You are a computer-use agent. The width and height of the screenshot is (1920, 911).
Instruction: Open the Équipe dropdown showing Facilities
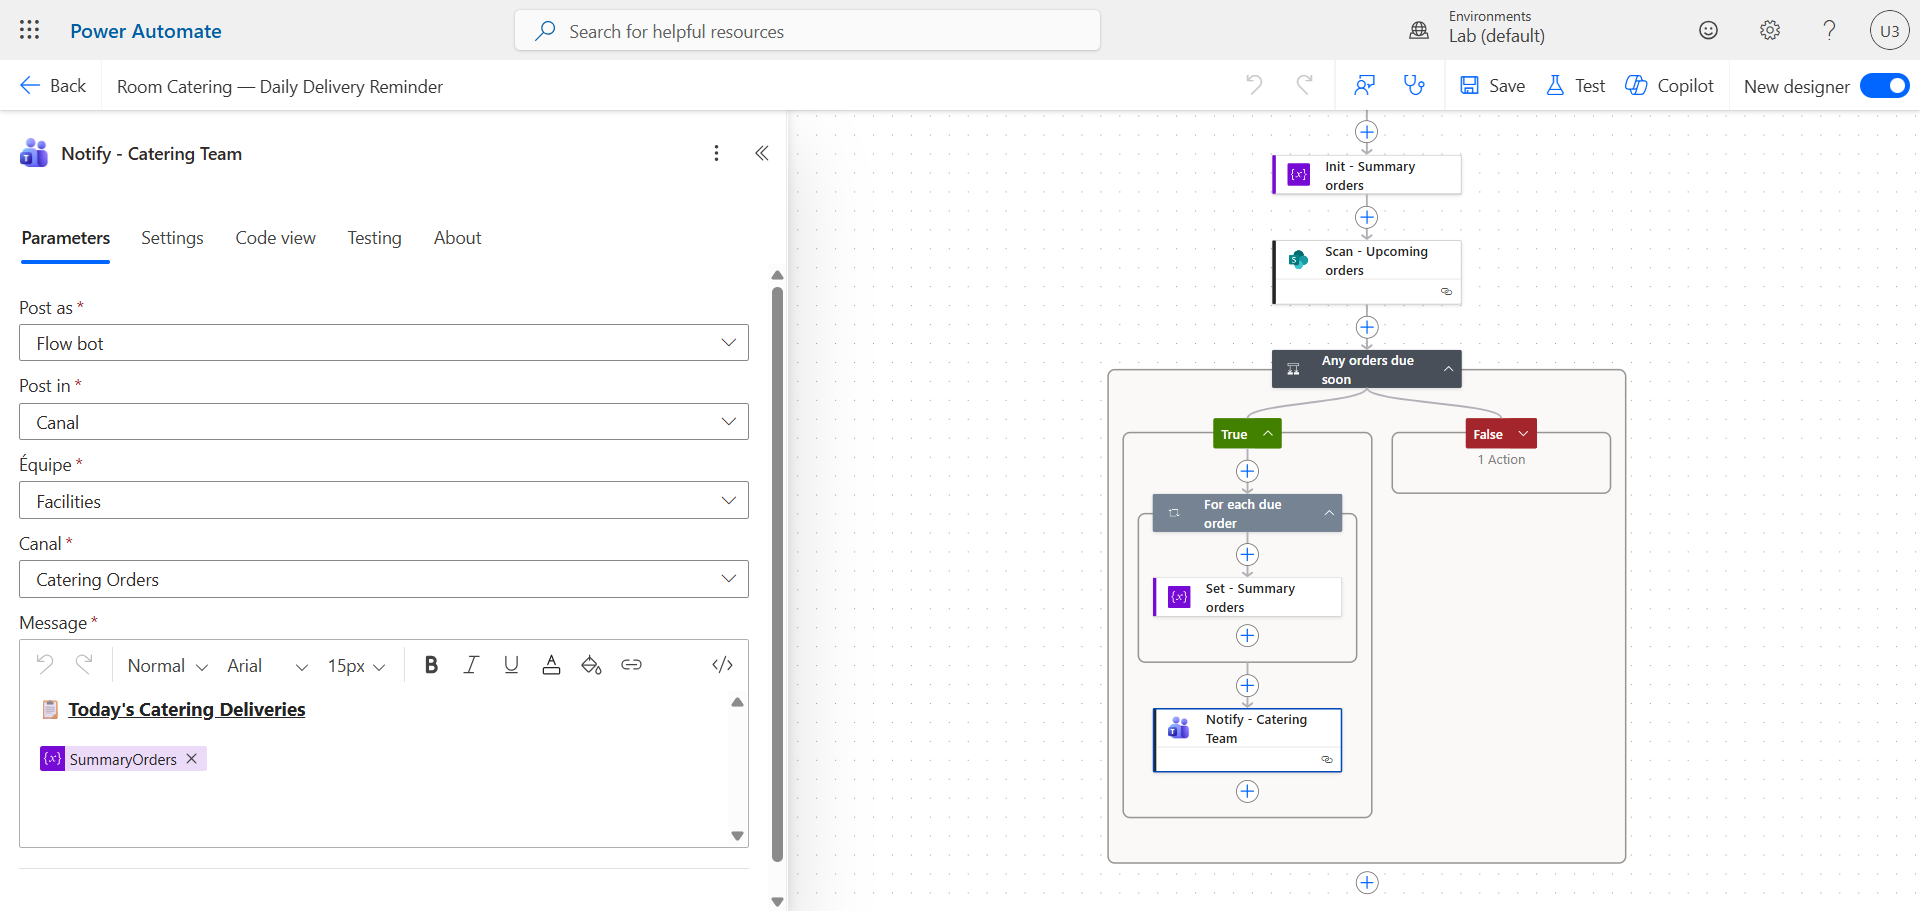[x=384, y=501]
